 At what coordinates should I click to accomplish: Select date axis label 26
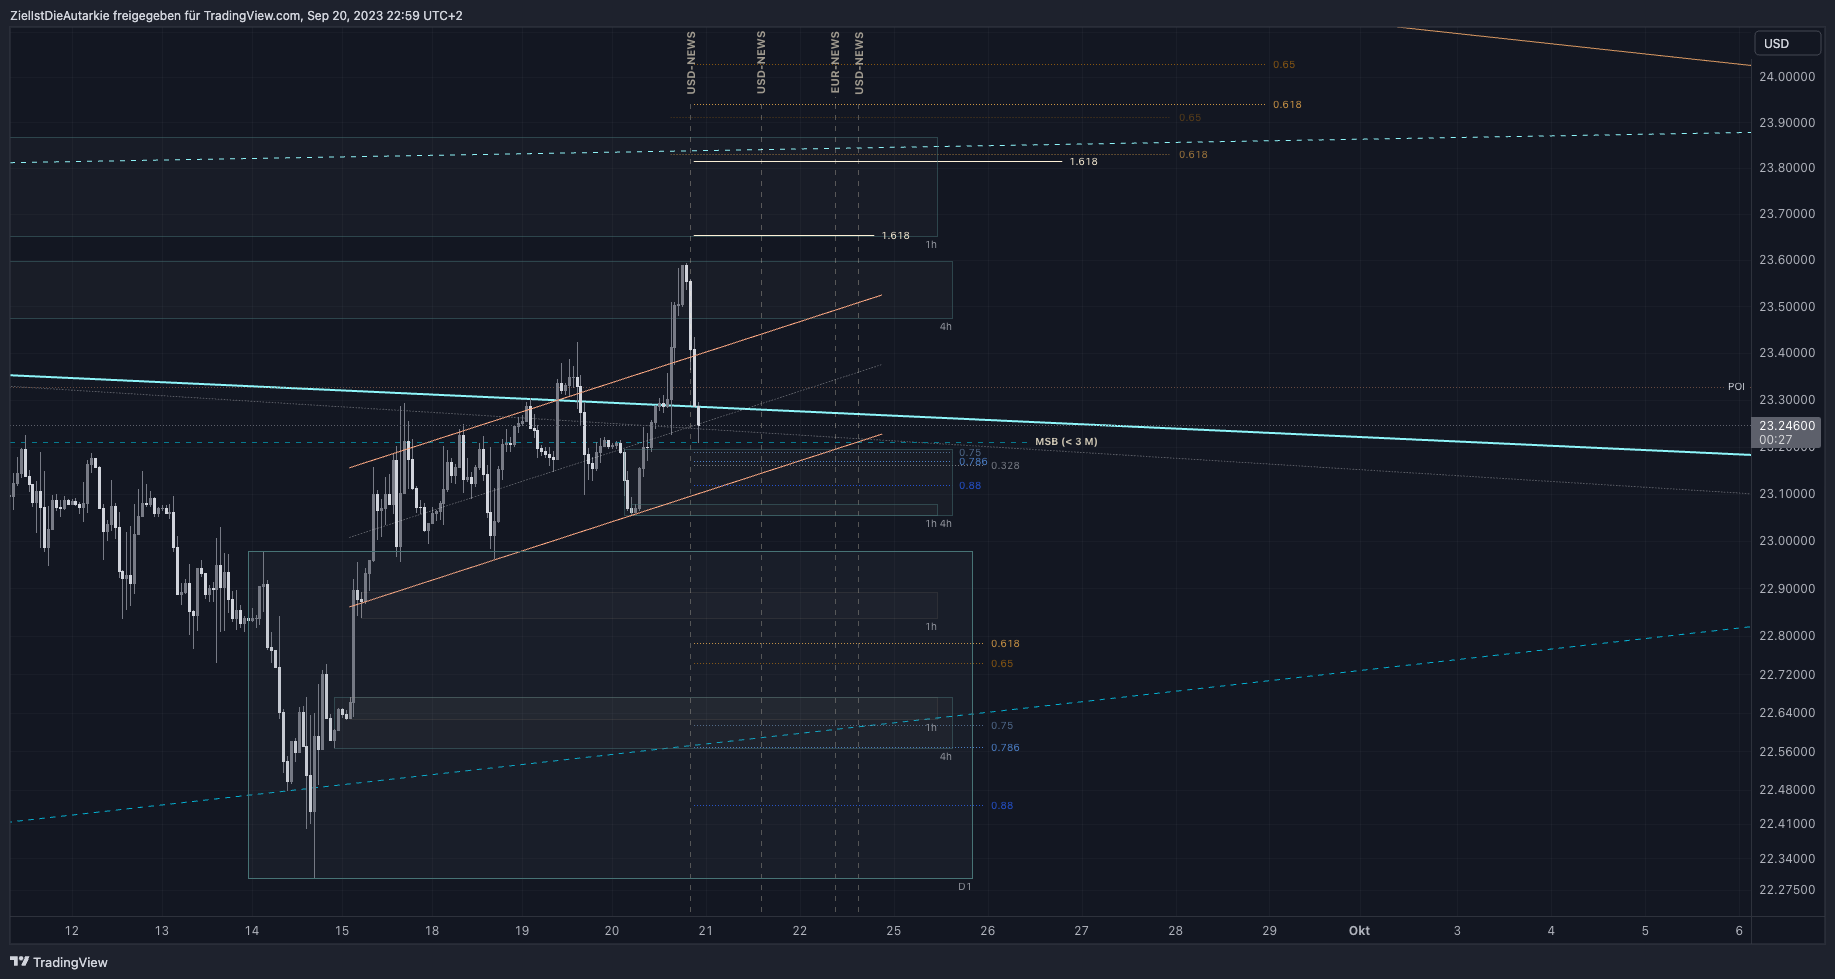pos(988,931)
